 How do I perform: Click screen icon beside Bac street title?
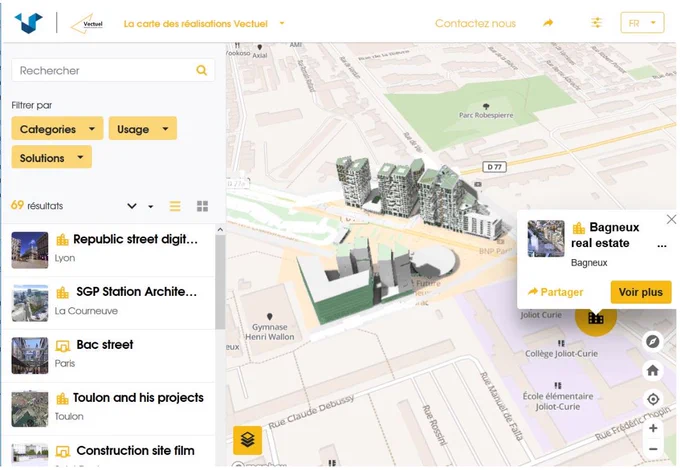[62, 346]
